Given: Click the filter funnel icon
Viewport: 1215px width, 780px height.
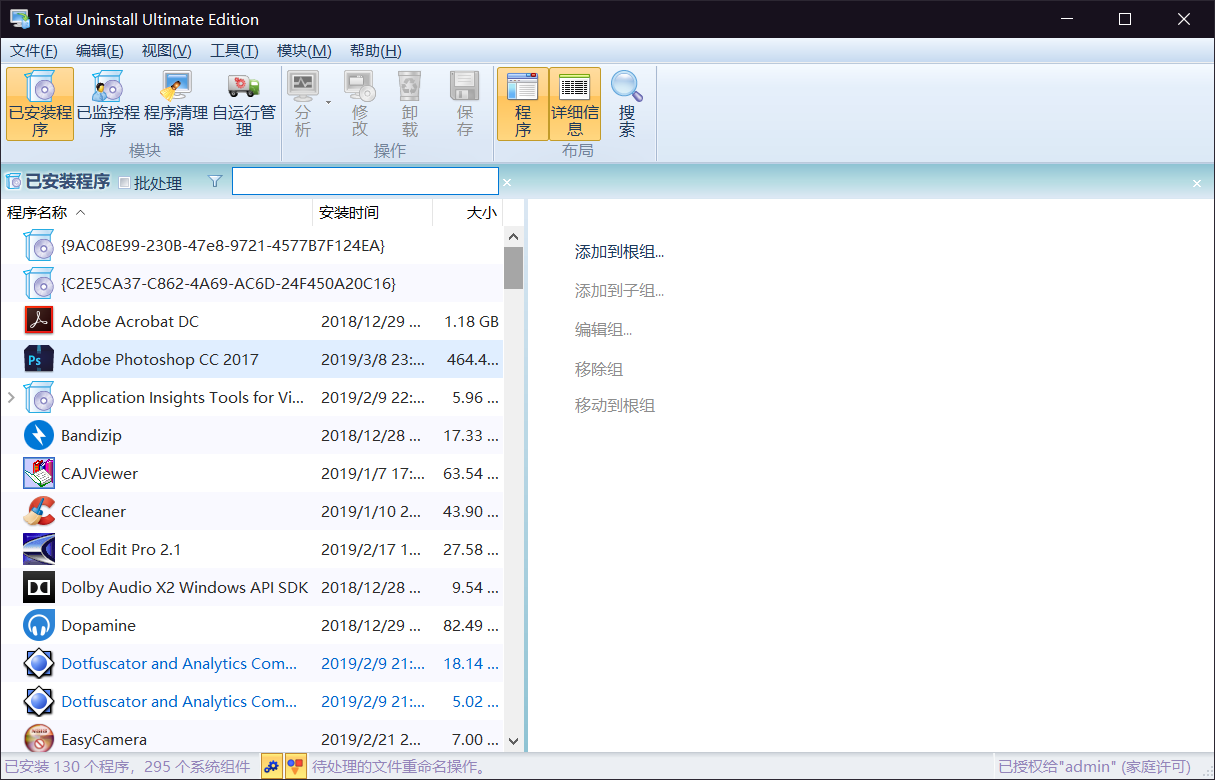Looking at the screenshot, I should [x=215, y=182].
